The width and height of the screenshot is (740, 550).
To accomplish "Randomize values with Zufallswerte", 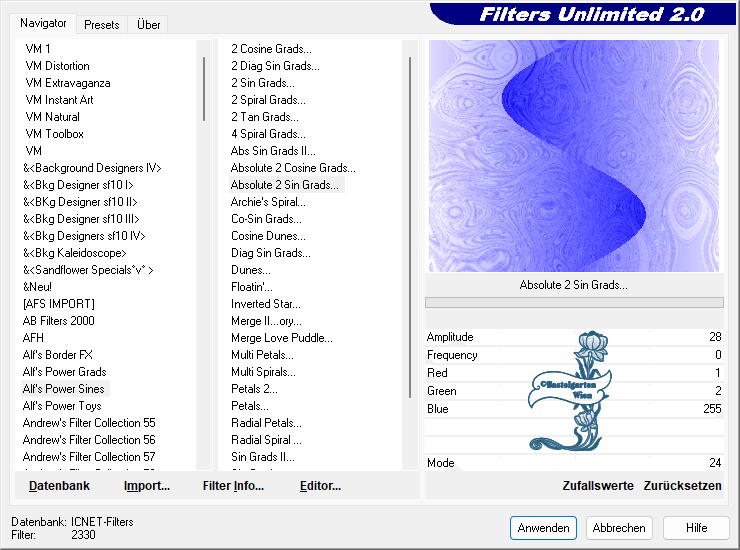I will click(598, 486).
